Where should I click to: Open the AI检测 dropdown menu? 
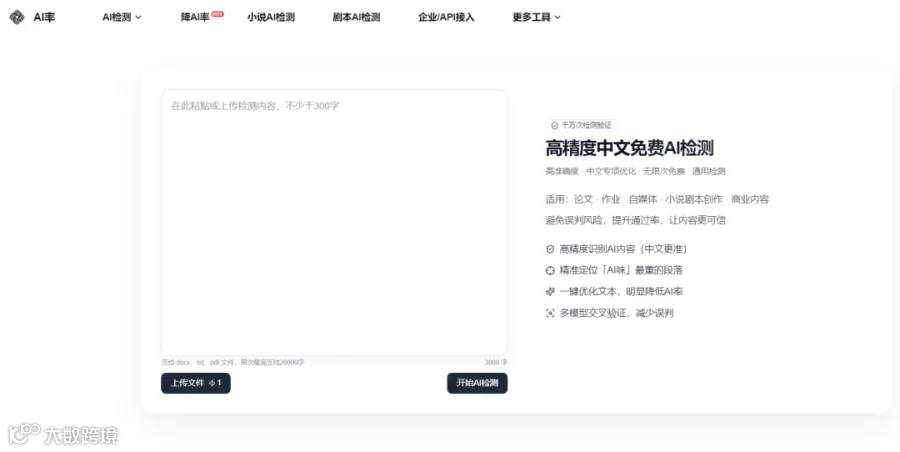point(122,17)
